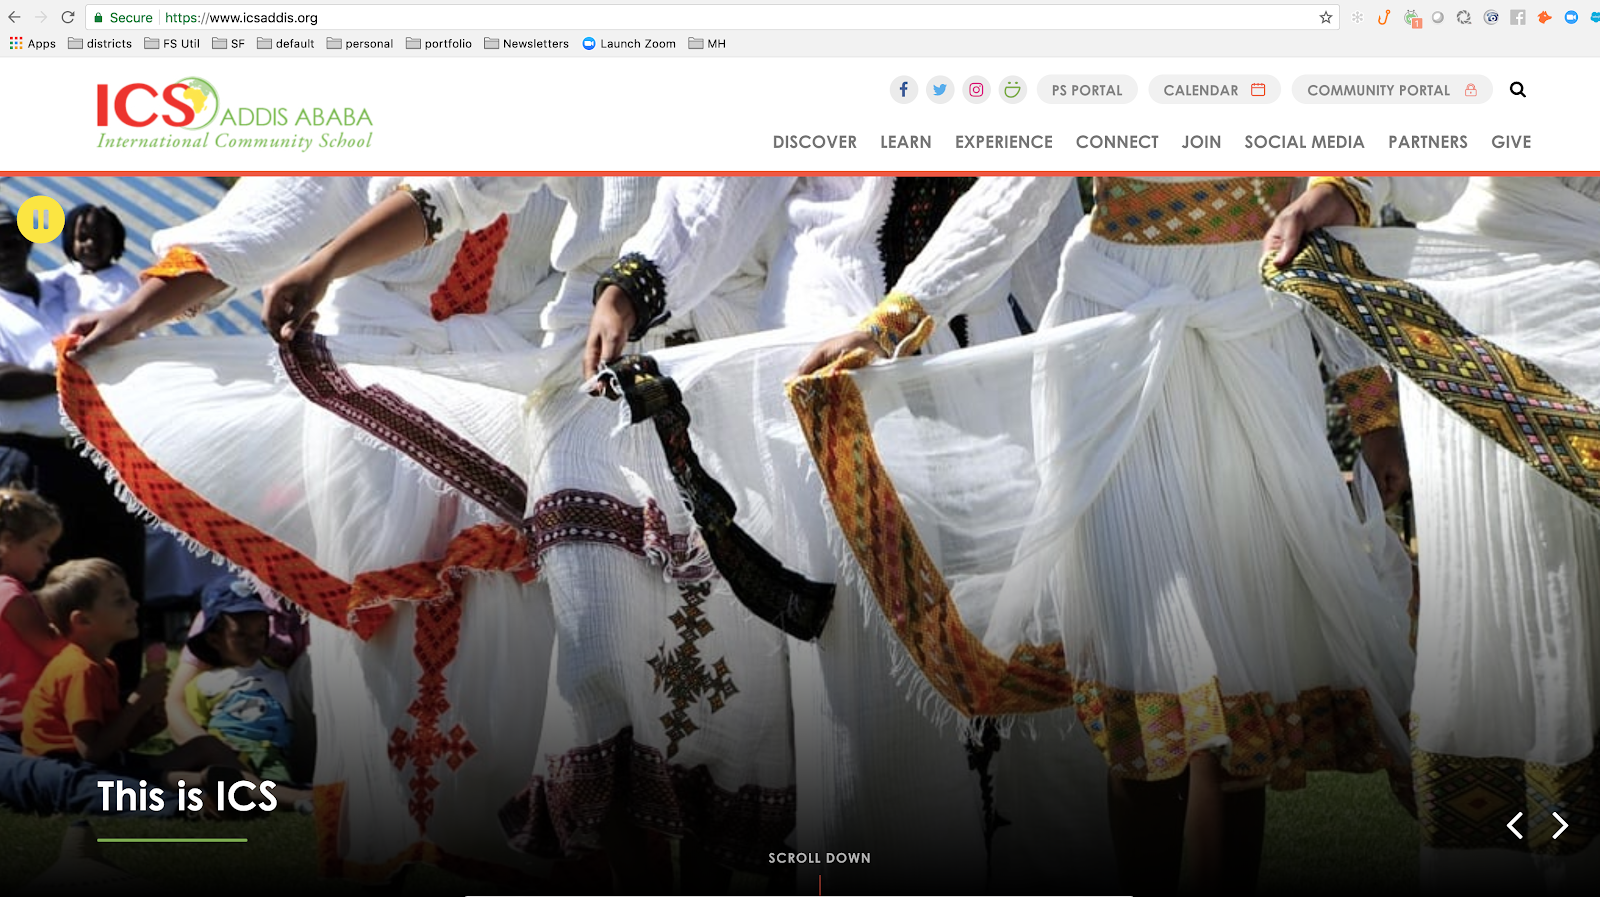Screen dimensions: 1600x897
Task: Open the FS Util bookmark folder
Action: (x=172, y=43)
